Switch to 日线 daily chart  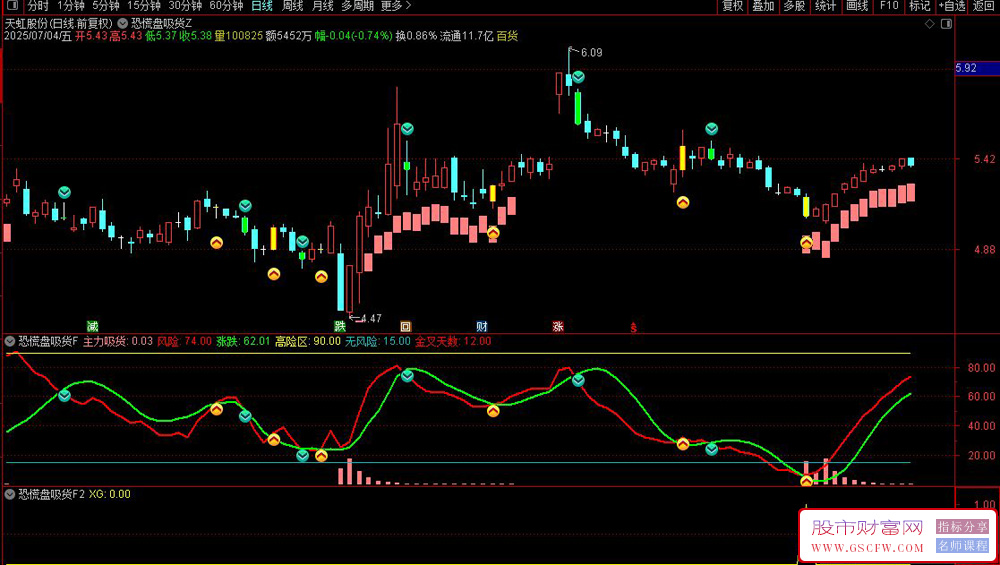[262, 6]
